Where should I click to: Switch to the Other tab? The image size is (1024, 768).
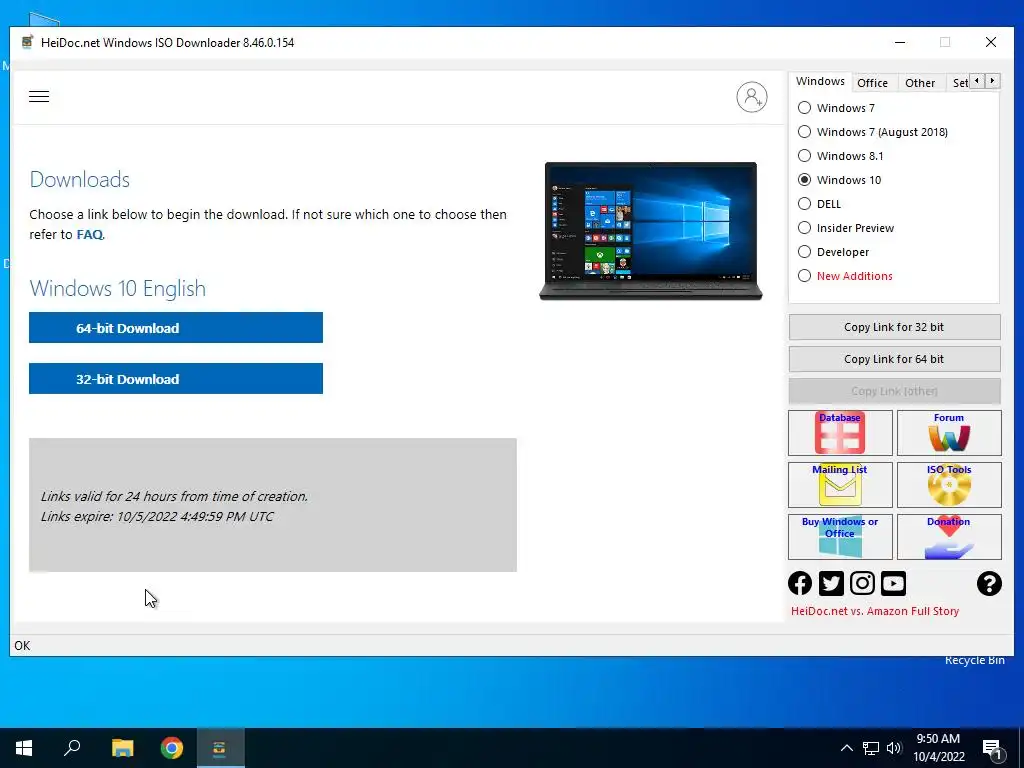pos(920,83)
